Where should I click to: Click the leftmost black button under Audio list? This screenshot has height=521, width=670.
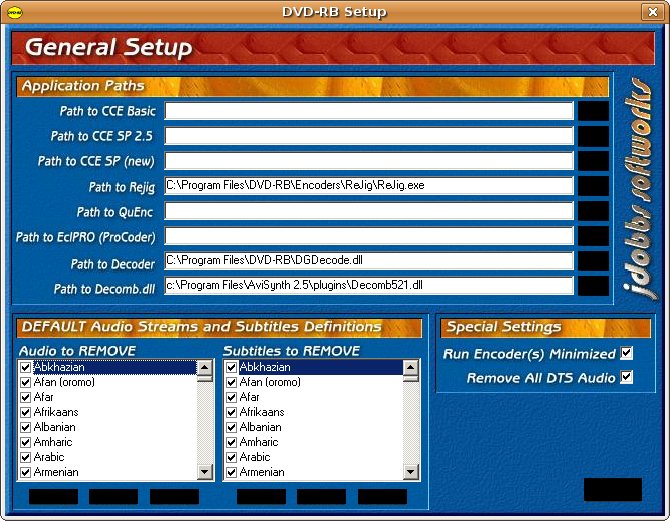click(x=53, y=497)
